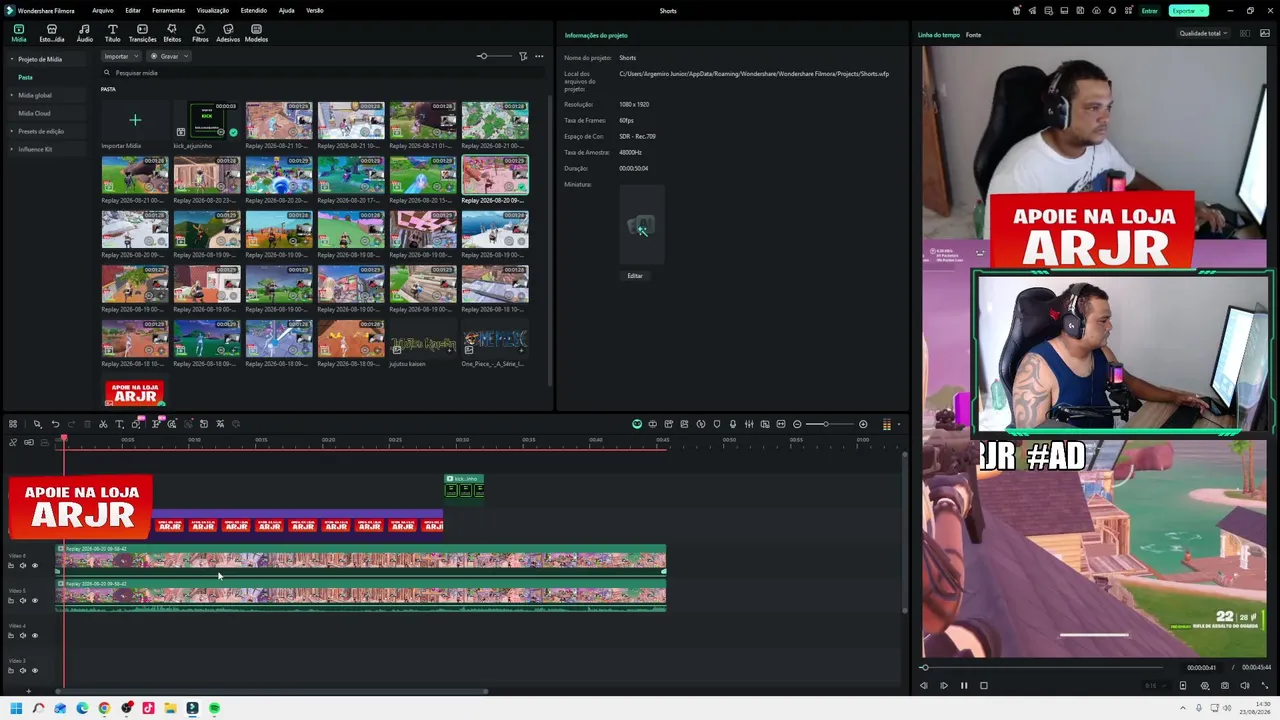Switch to the Fonte preview tab
Viewport: 1280px width, 720px height.
tap(973, 35)
